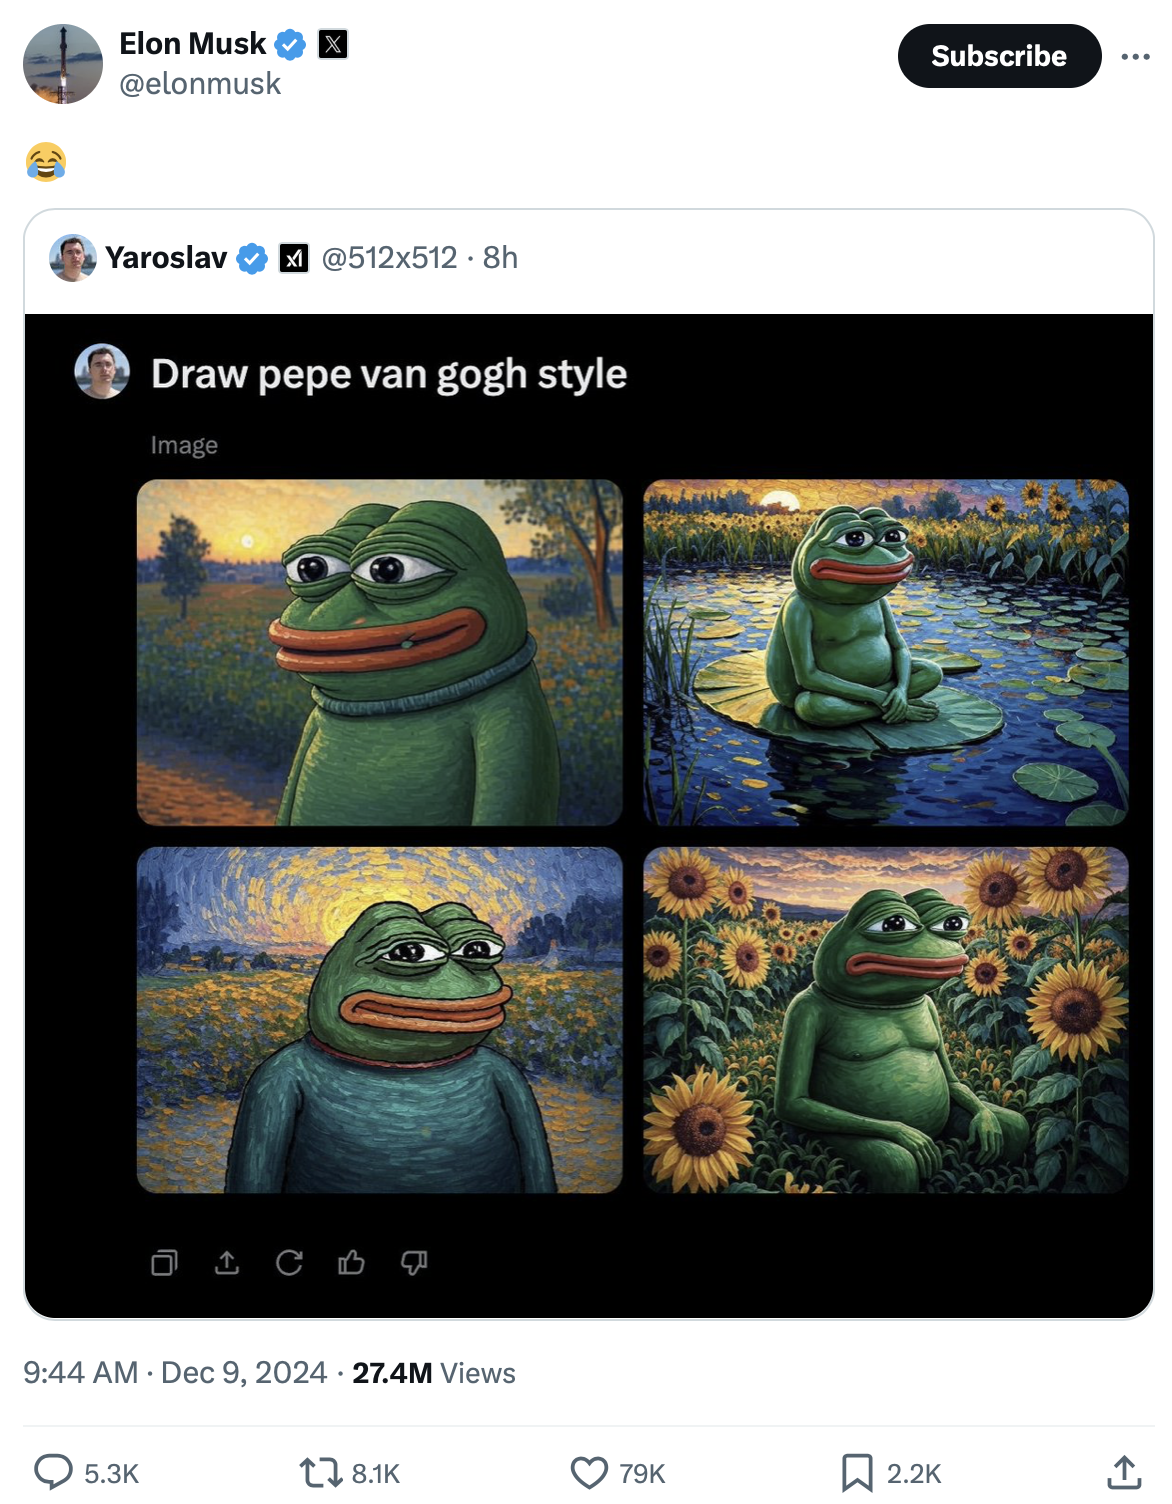Click the Subscribe button
1172x1504 pixels.
point(999,56)
